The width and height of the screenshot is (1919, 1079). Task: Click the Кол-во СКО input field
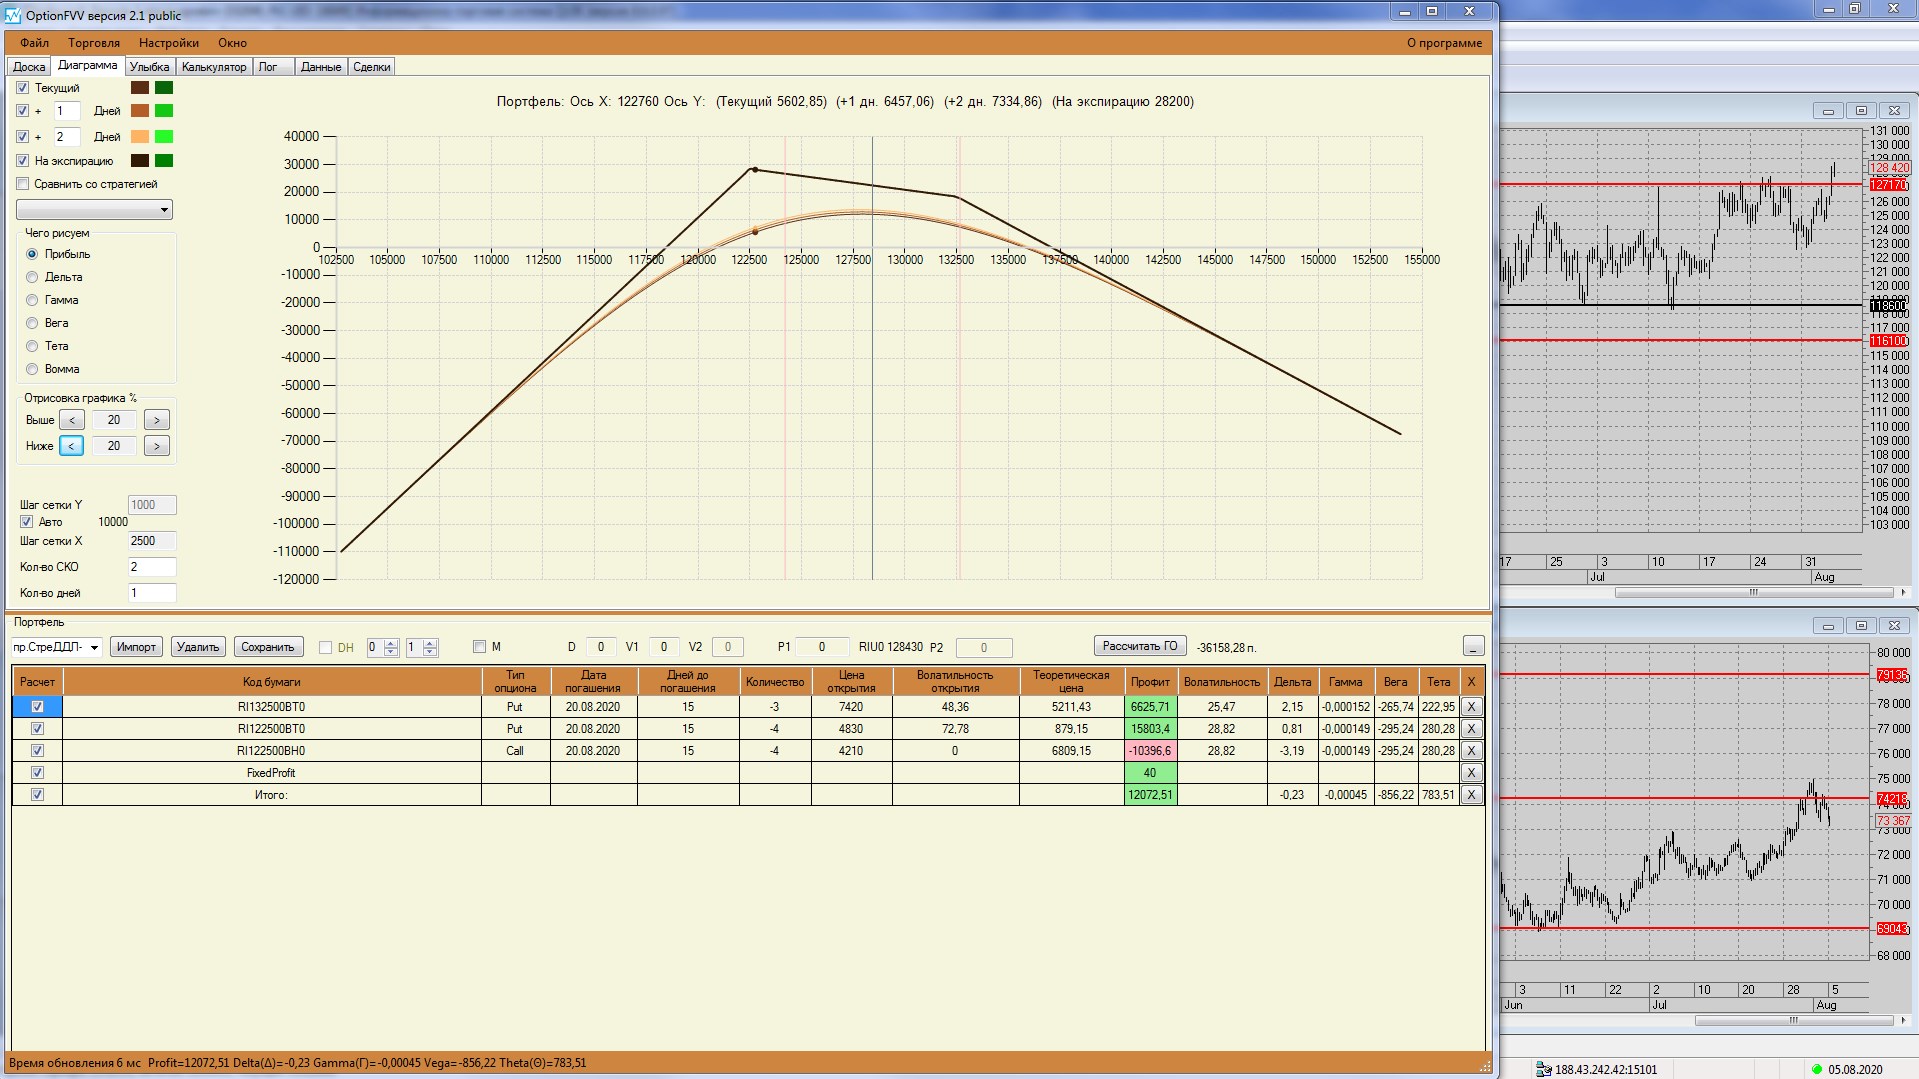click(x=152, y=567)
